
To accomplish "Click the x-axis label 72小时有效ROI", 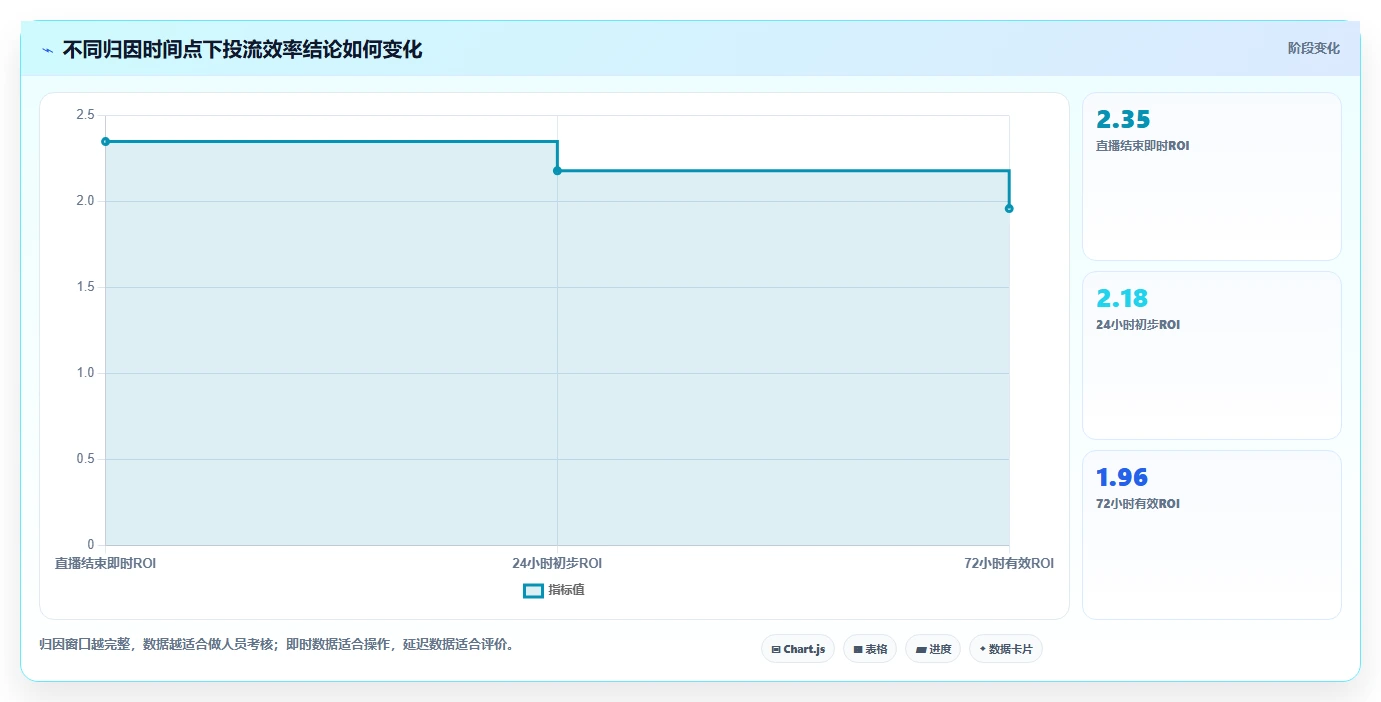I will (x=1009, y=563).
